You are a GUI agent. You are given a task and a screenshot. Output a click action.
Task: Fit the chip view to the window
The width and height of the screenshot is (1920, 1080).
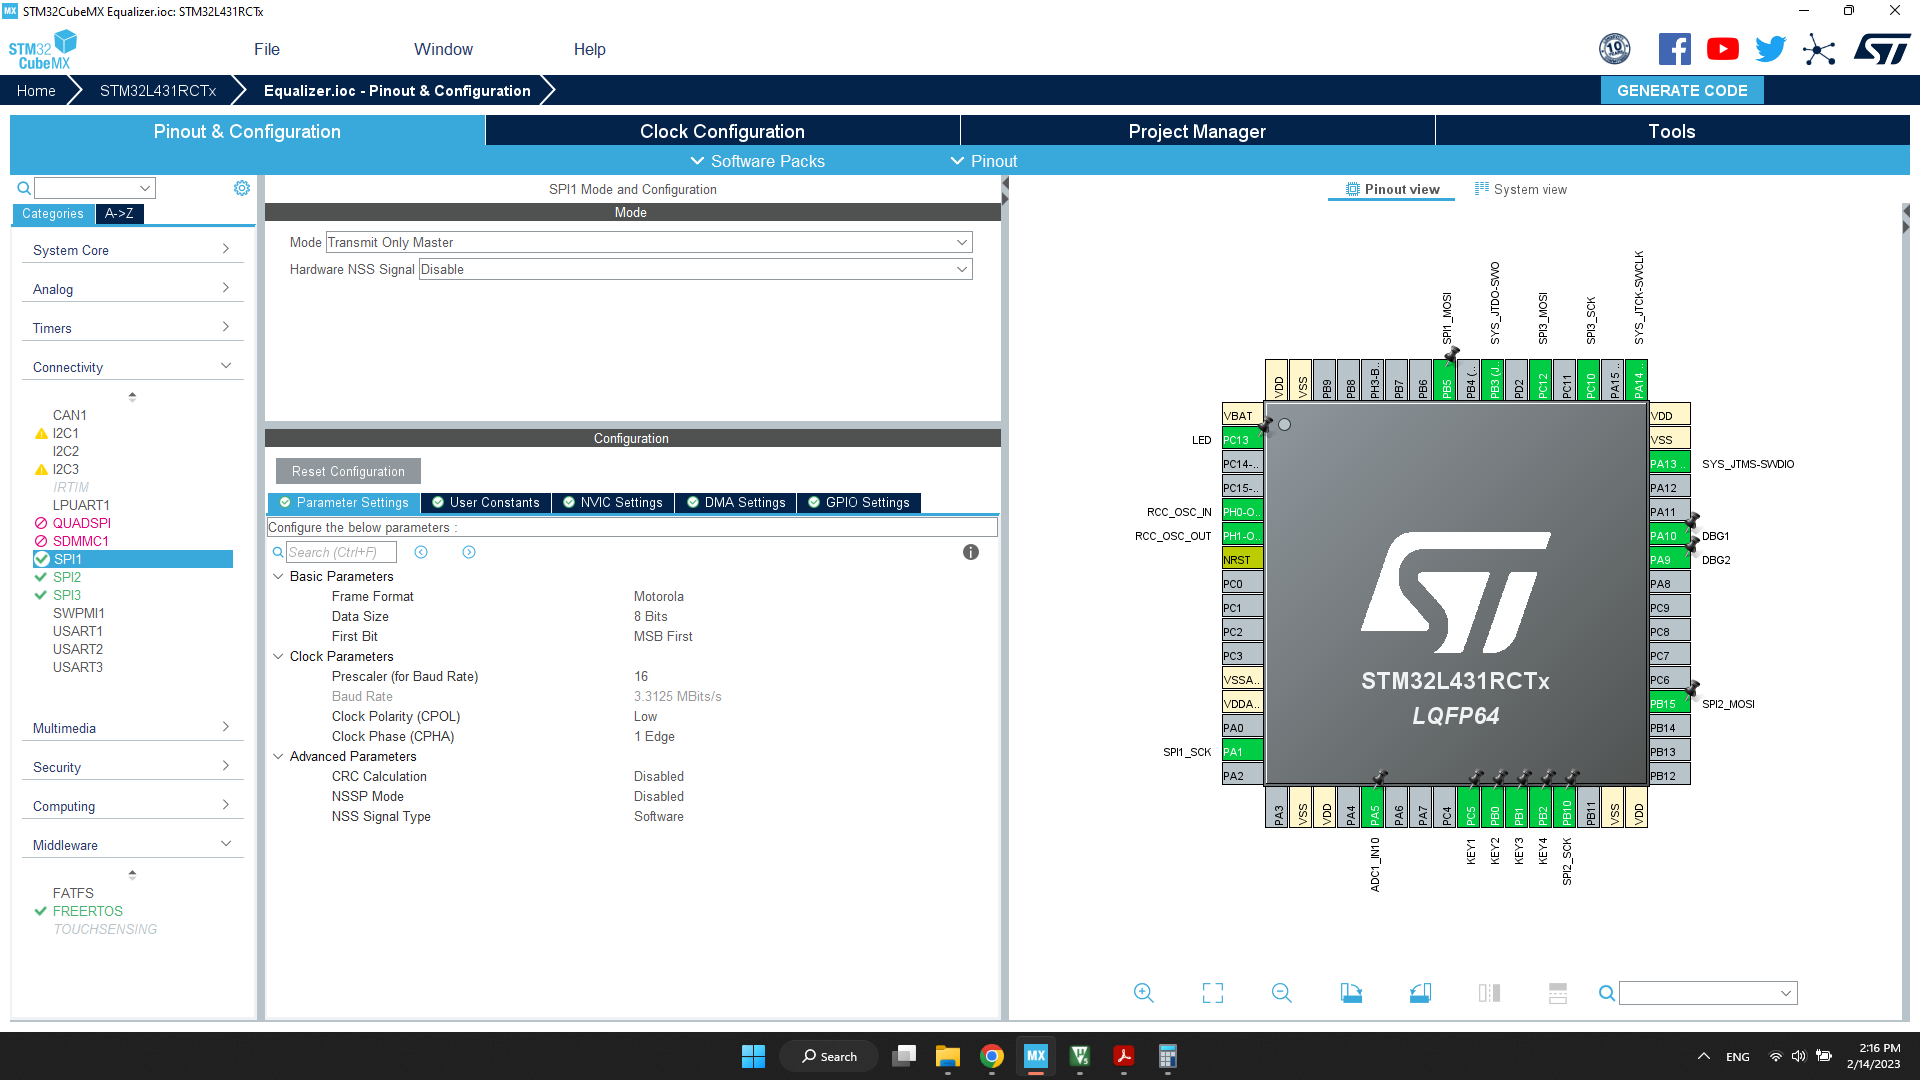coord(1212,993)
